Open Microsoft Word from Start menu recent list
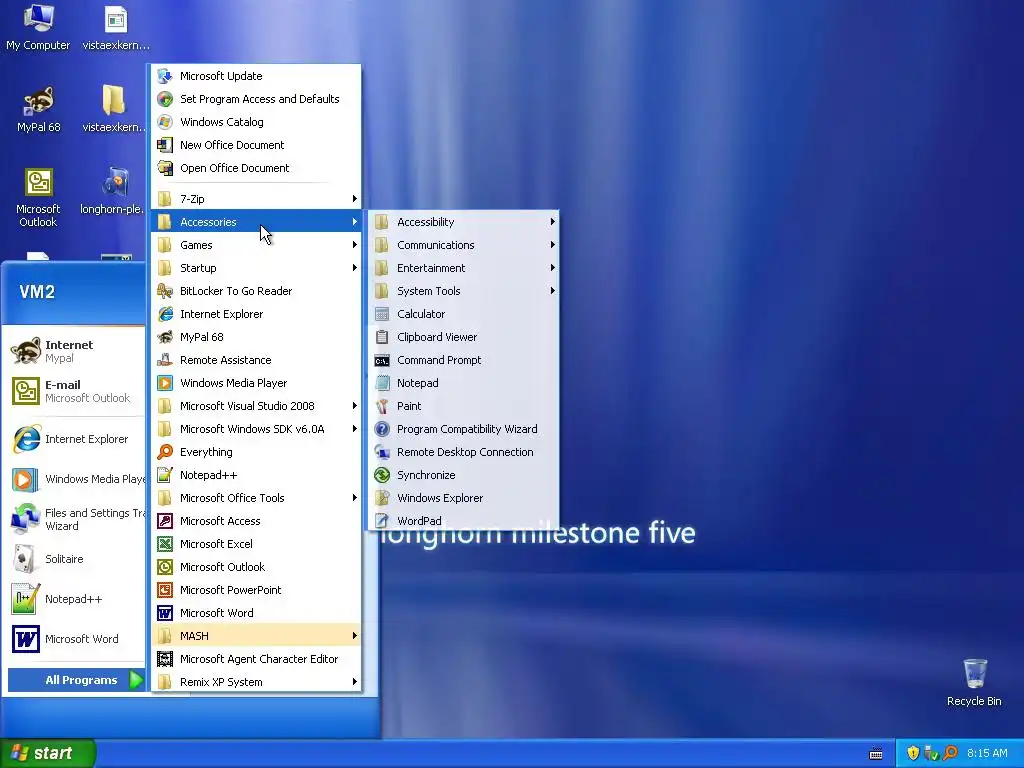 coord(74,639)
